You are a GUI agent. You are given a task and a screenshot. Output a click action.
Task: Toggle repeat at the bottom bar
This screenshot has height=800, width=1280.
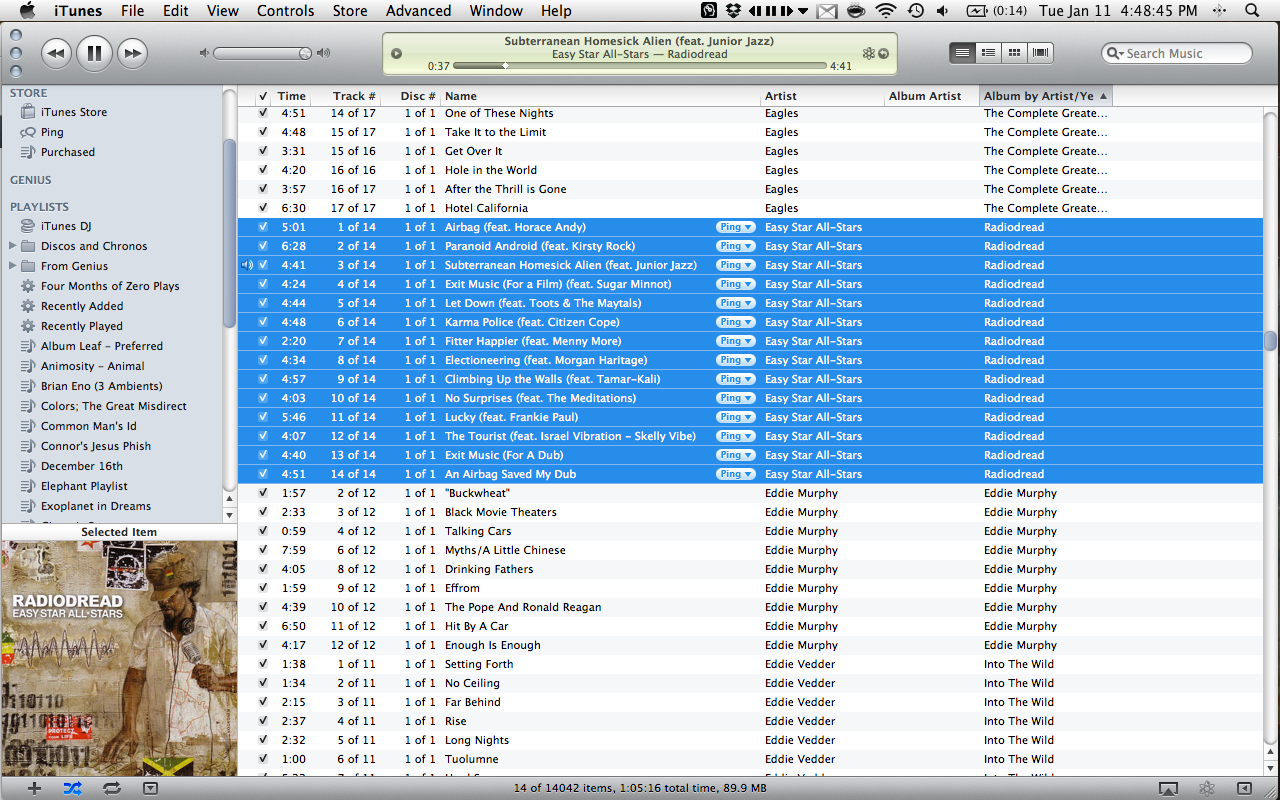tap(111, 788)
